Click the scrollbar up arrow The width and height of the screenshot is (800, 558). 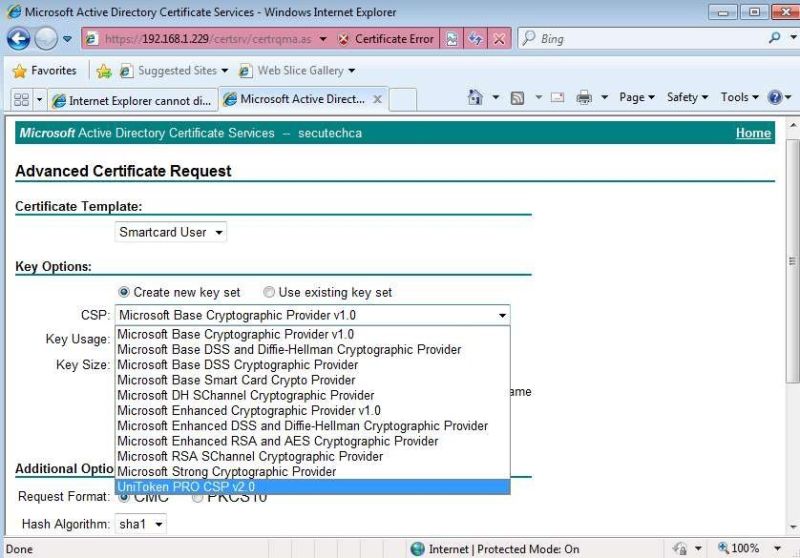coord(792,124)
